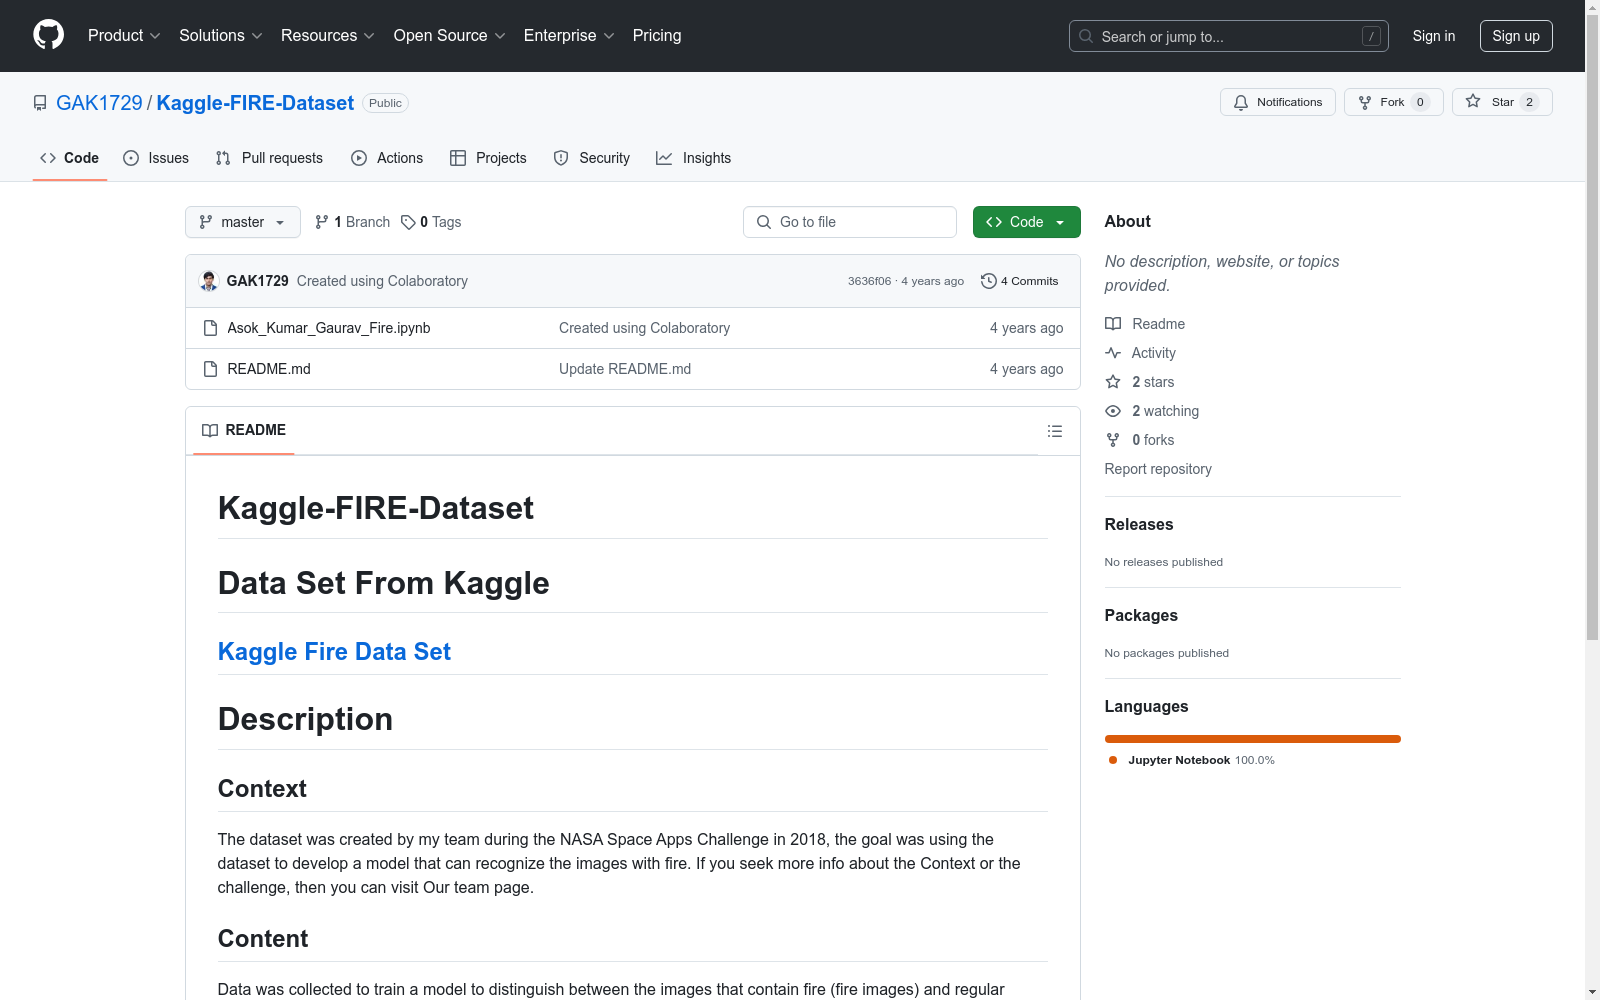Go to the GitHub homepage logo
The width and height of the screenshot is (1600, 1000).
point(48,35)
